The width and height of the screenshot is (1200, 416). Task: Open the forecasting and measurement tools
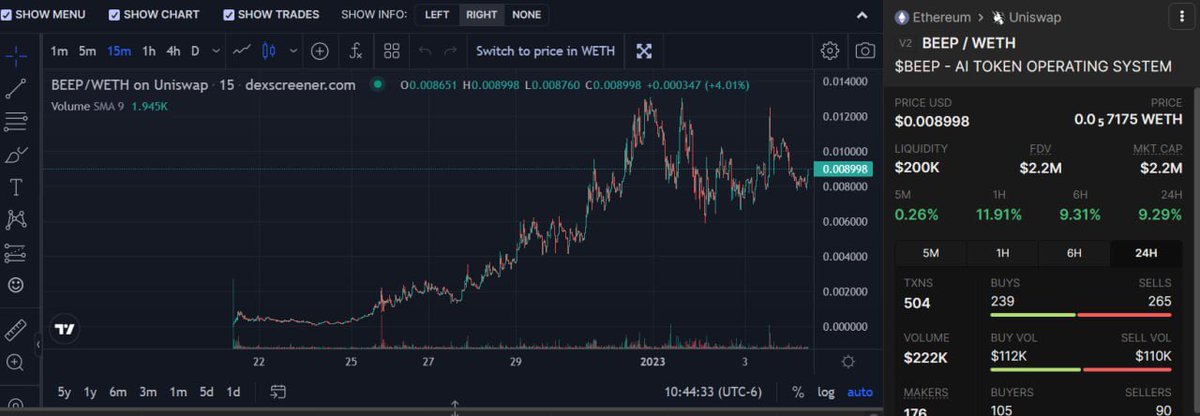click(16, 252)
